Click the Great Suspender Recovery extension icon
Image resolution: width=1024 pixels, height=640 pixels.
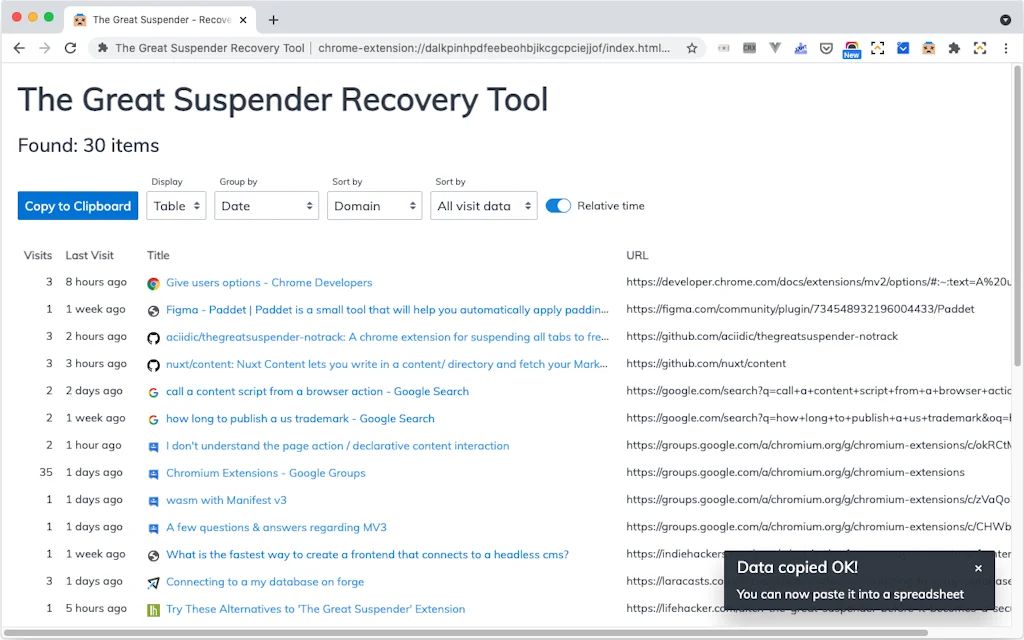click(x=929, y=48)
